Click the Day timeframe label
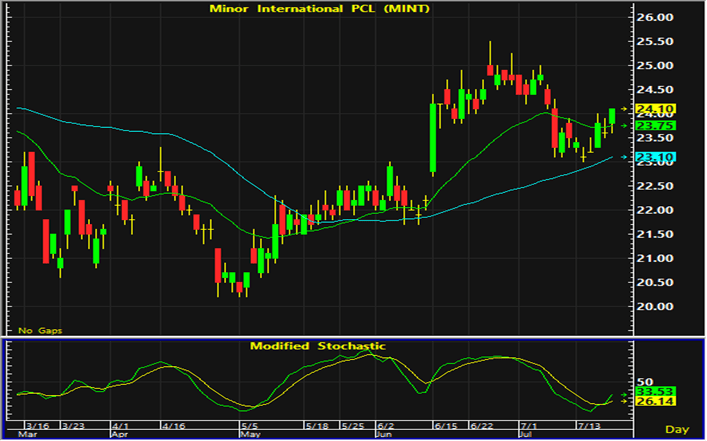Viewport: 707px width, 441px height. pyautogui.click(x=677, y=429)
